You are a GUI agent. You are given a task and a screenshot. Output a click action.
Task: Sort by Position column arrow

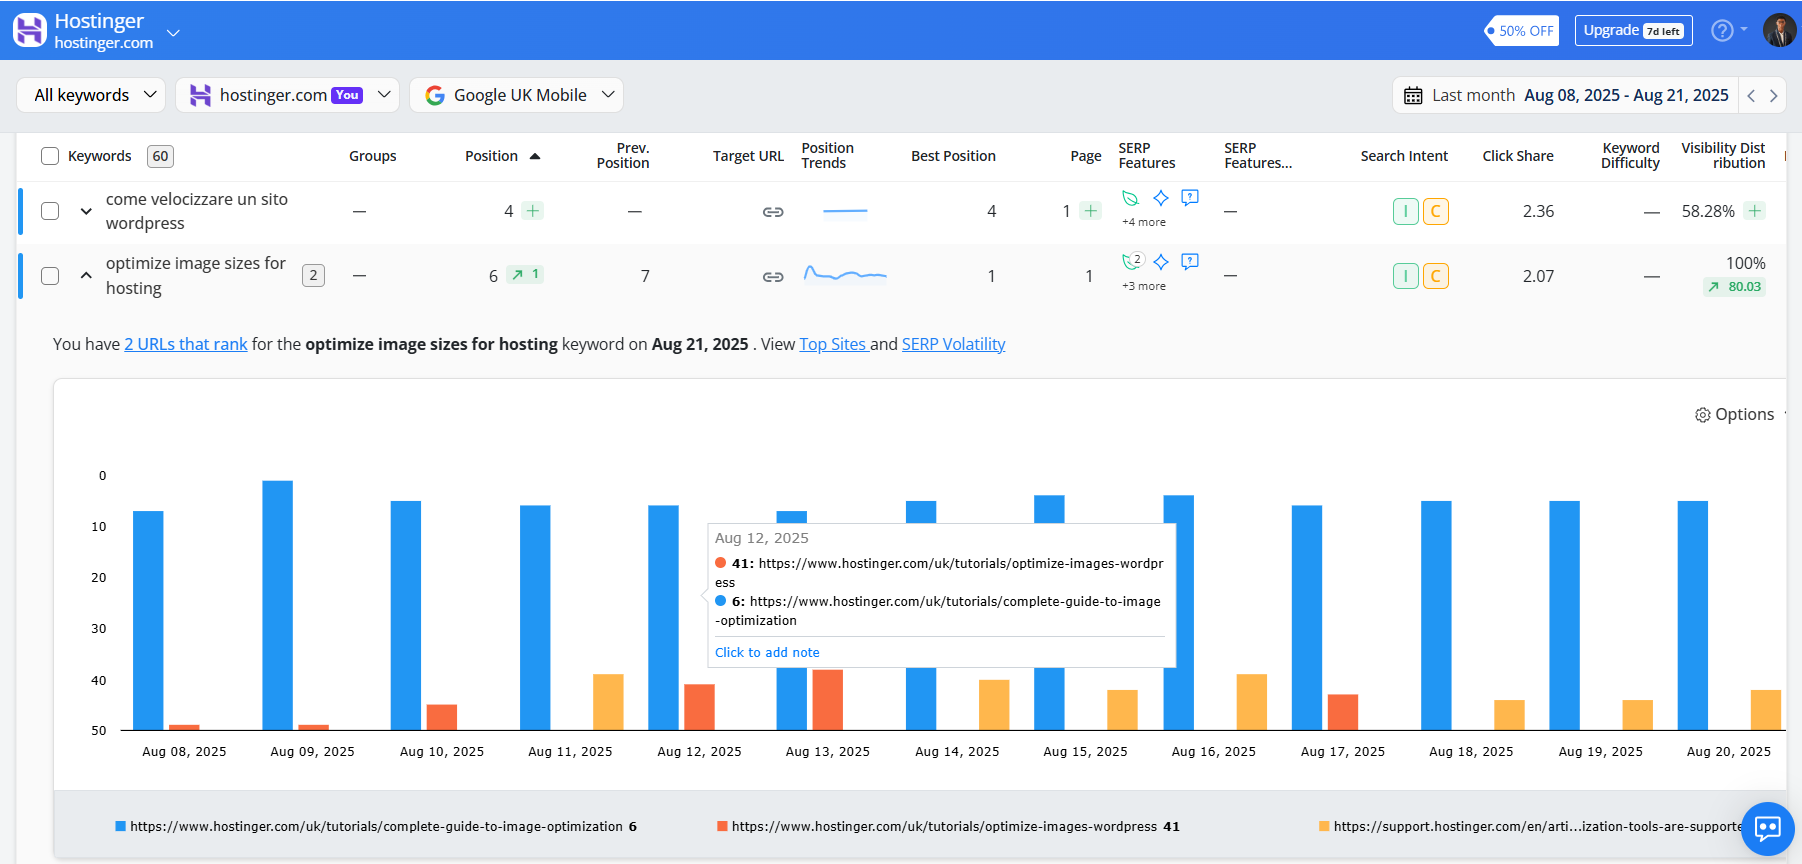[535, 156]
